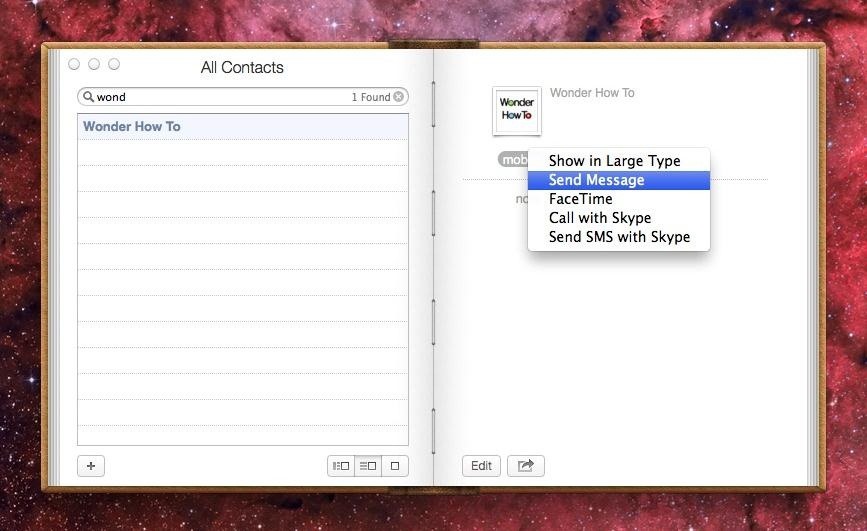The image size is (867, 531).
Task: Select Call with Skype option
Action: click(x=619, y=218)
